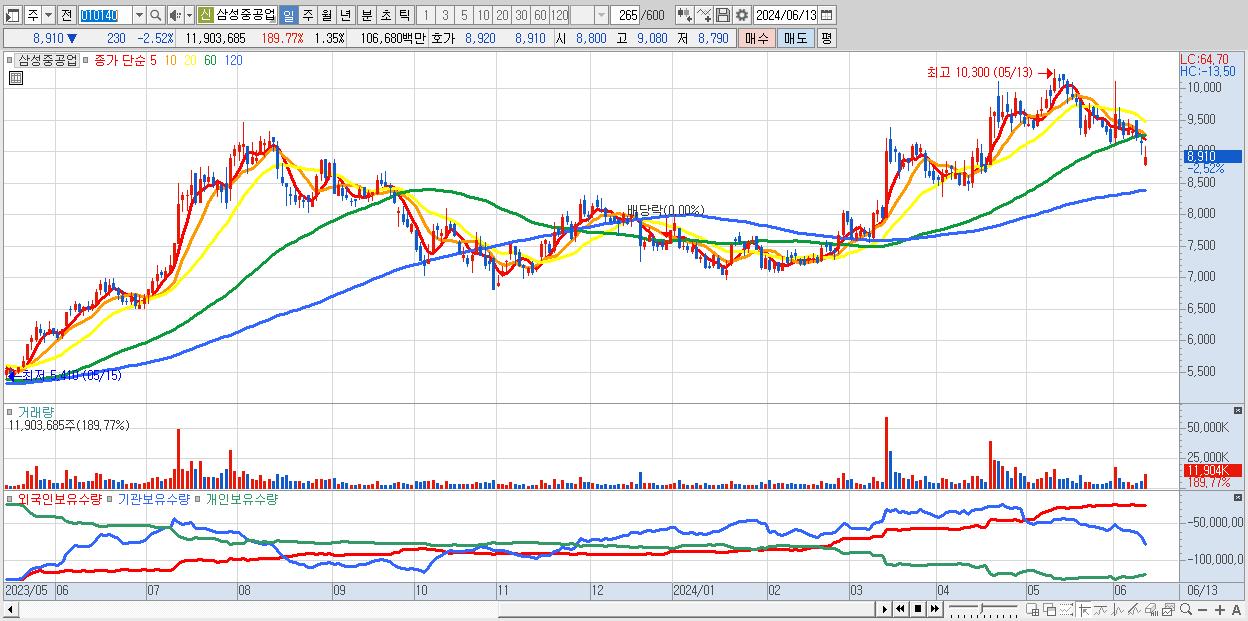Click the chart playback play button
Screen dimensions: 1248x621
click(x=885, y=609)
